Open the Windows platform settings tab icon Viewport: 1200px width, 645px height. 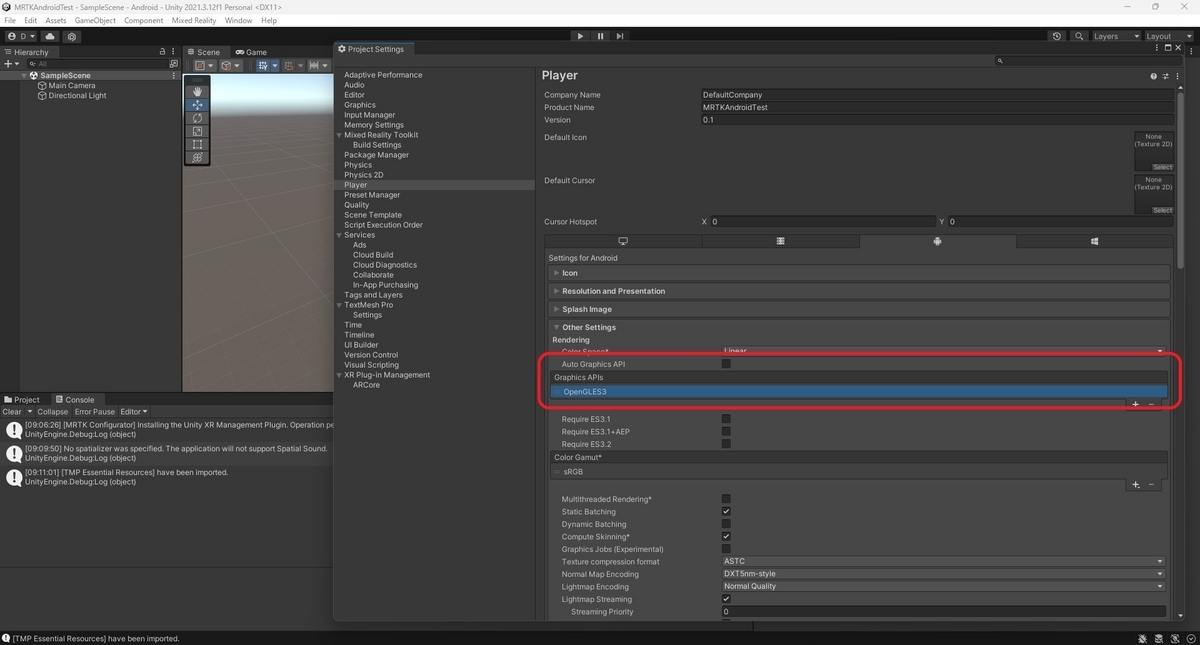click(x=1094, y=241)
